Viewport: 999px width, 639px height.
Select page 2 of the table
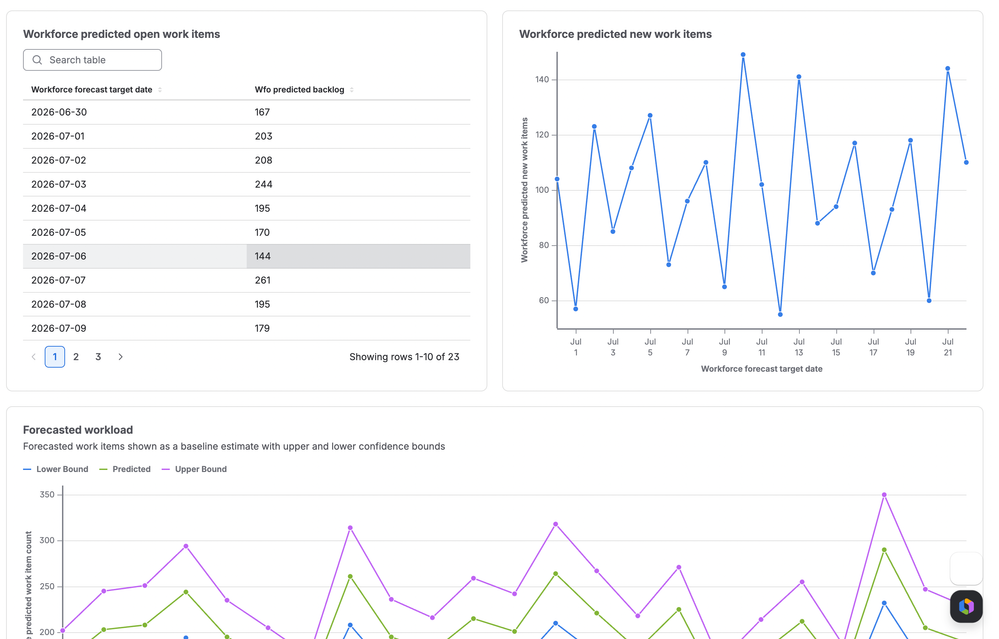tap(76, 357)
